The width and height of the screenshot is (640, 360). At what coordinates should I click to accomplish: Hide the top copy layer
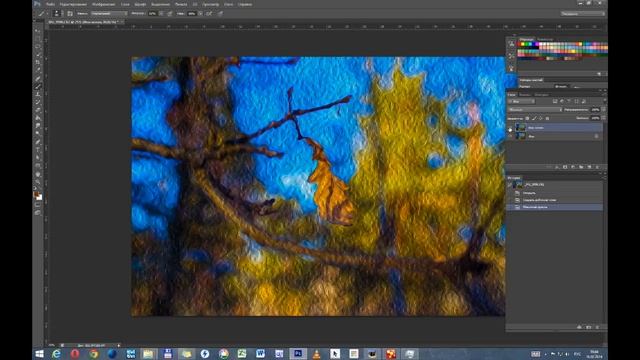pos(510,129)
